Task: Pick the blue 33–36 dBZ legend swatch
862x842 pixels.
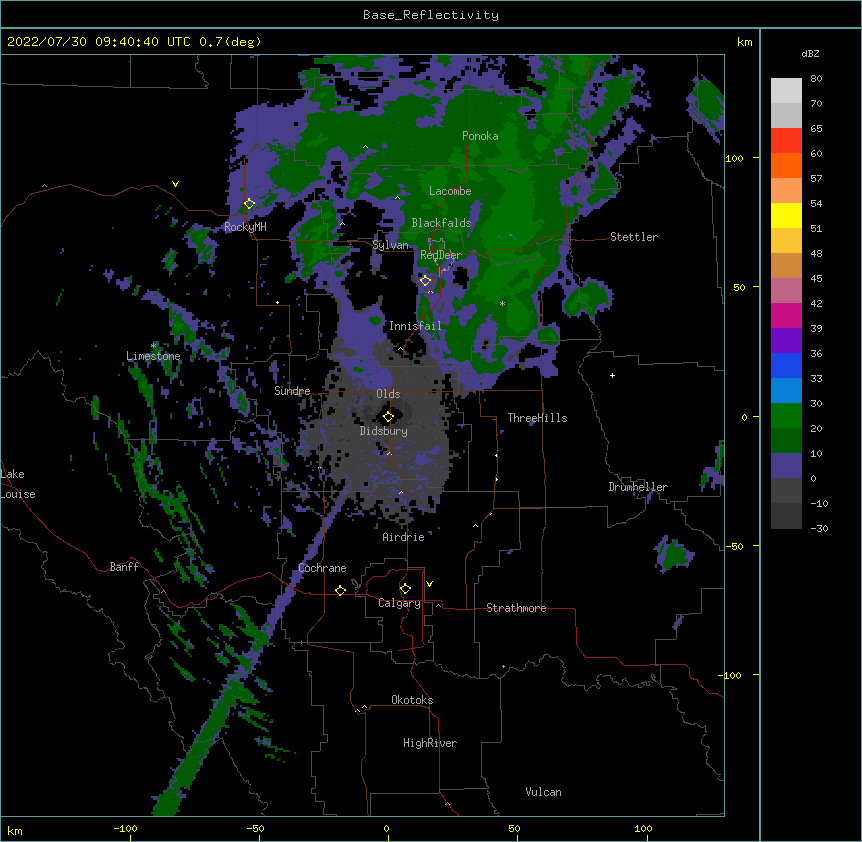Action: click(786, 366)
